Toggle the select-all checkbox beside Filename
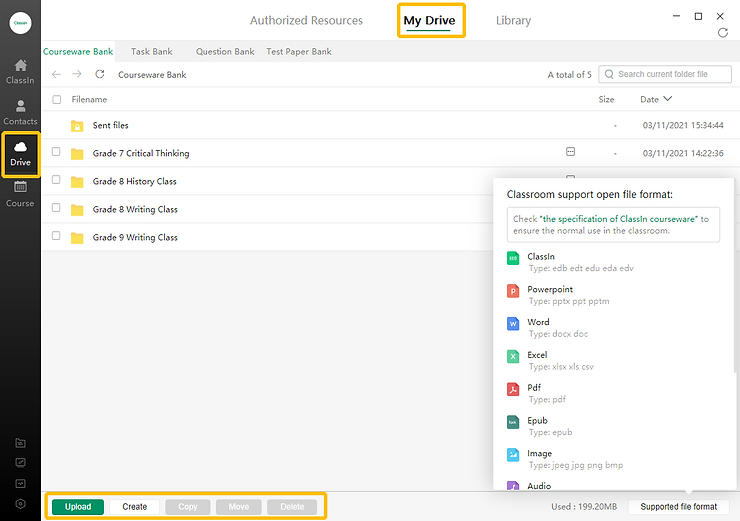Screen dimensions: 740x521 point(57,100)
